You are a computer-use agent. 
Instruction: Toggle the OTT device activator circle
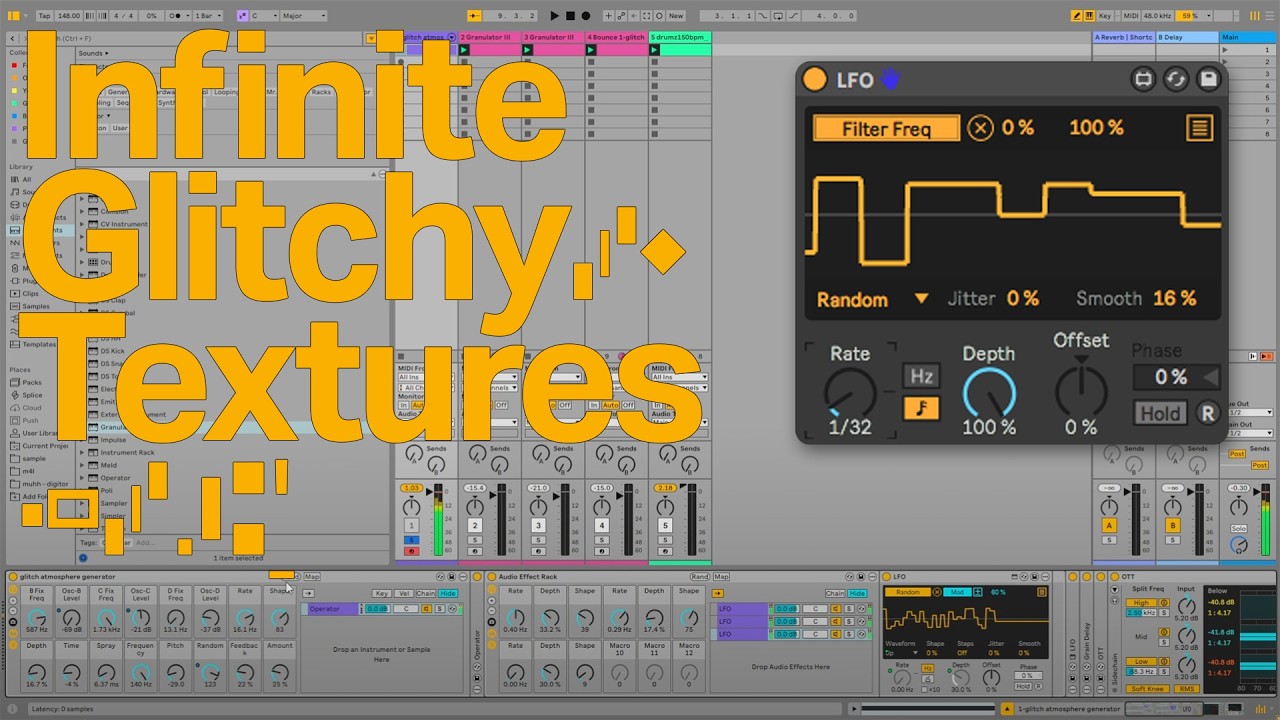click(x=1117, y=577)
